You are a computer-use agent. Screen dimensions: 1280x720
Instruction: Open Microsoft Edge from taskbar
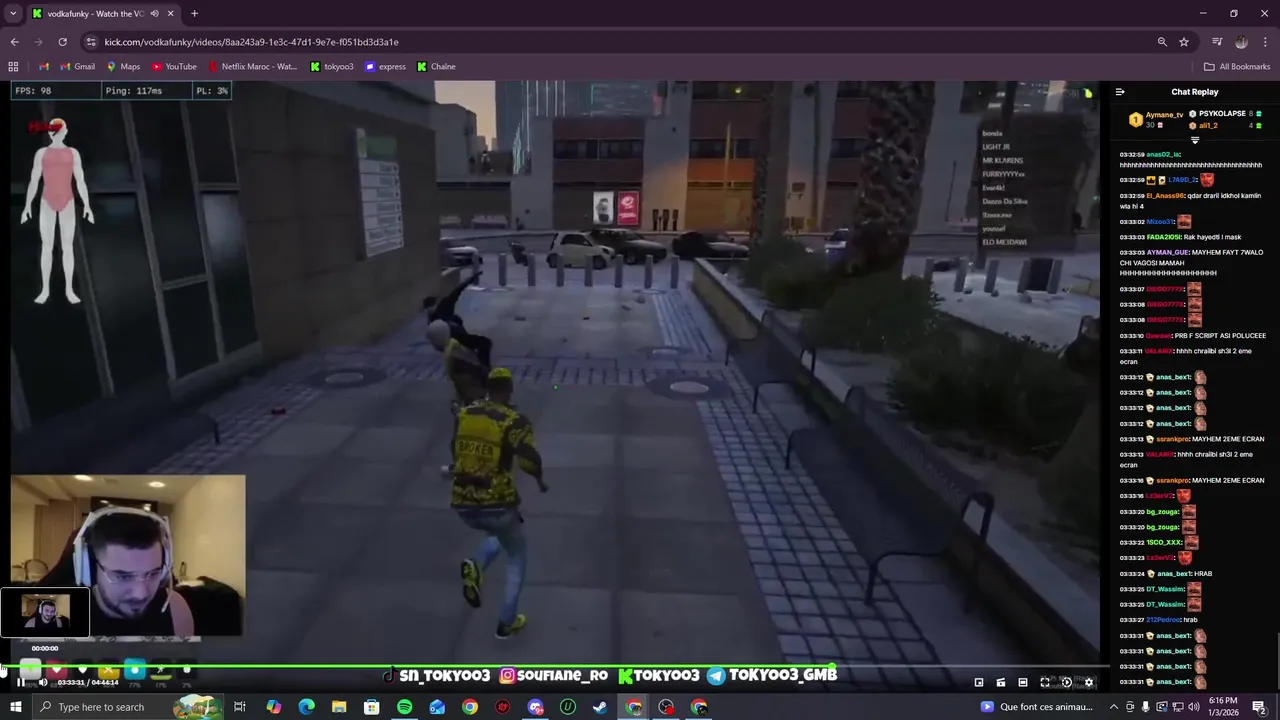click(306, 707)
